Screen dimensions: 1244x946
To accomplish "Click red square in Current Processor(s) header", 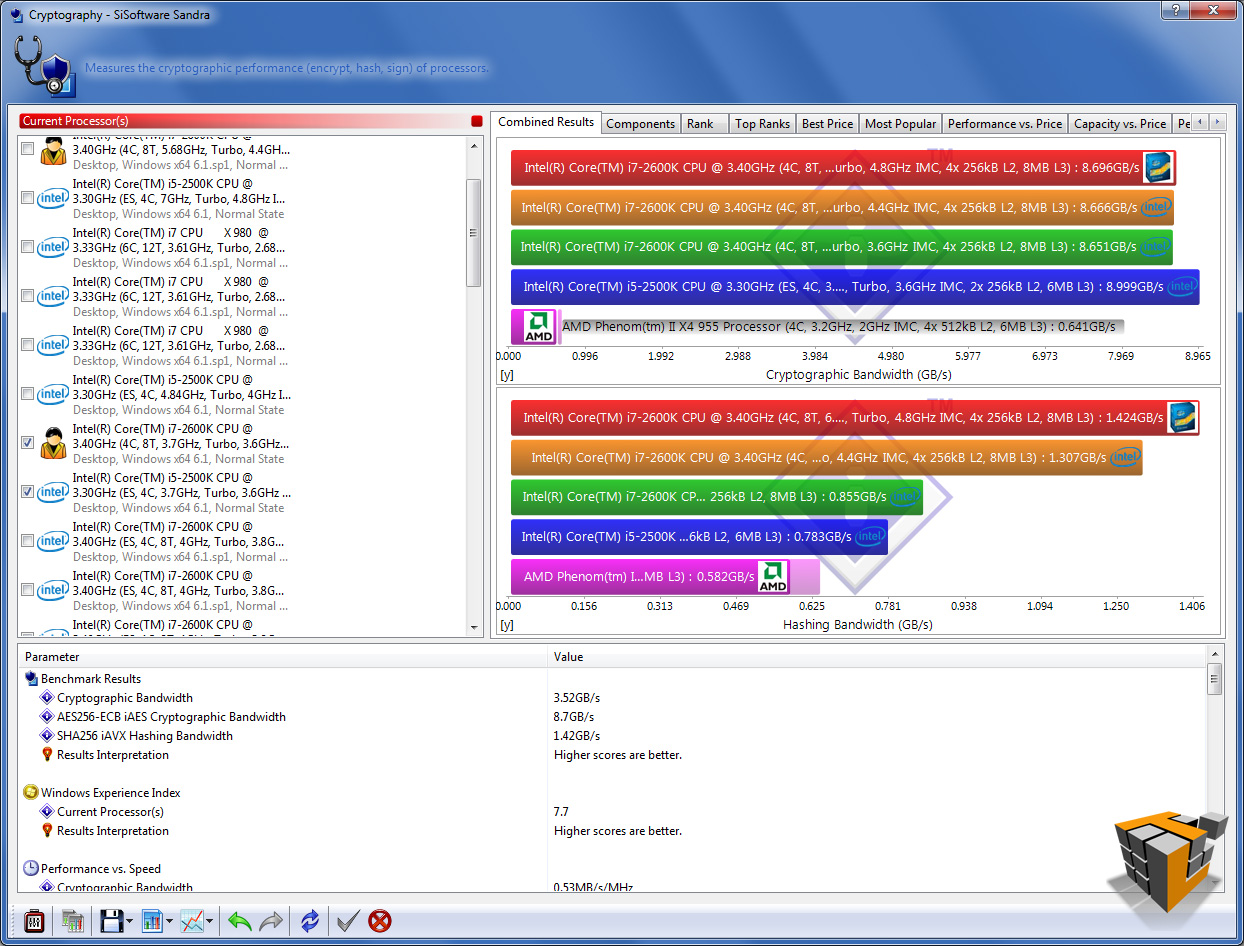I will click(476, 121).
